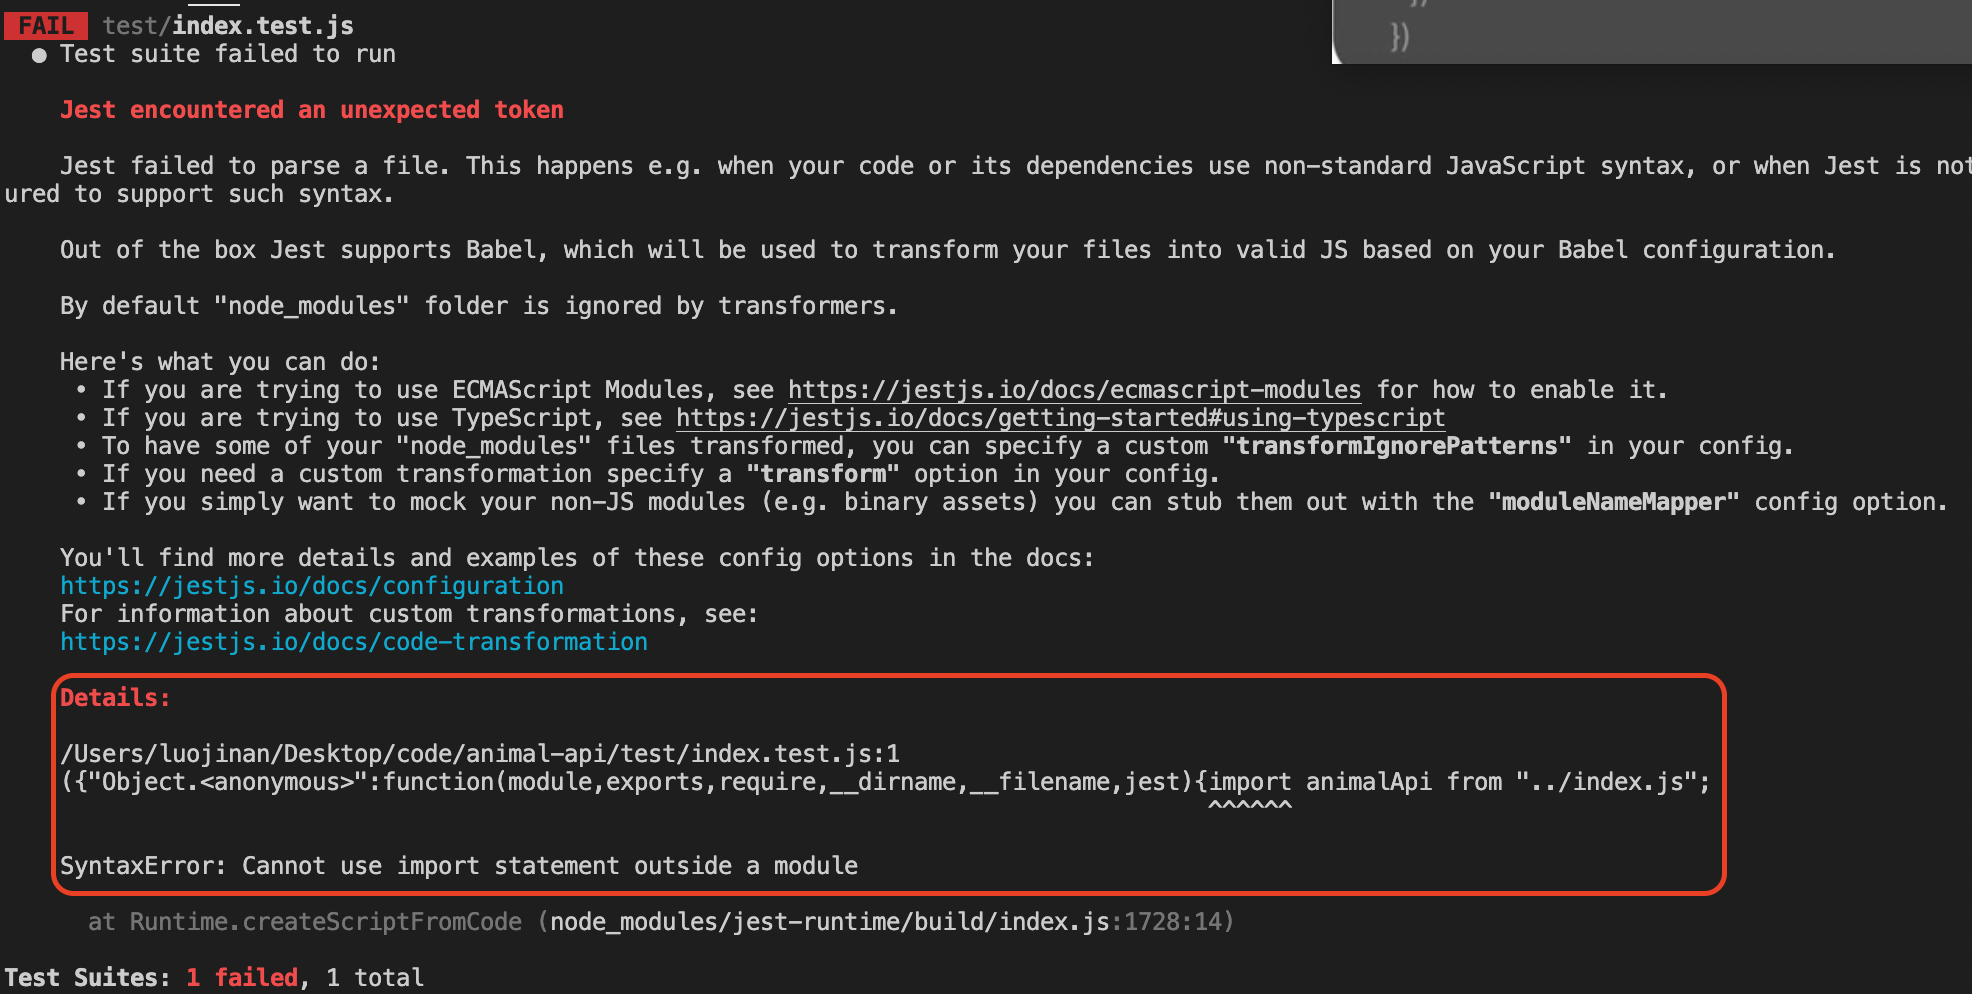Click the SyntaxError message line
The height and width of the screenshot is (994, 1972).
[459, 866]
